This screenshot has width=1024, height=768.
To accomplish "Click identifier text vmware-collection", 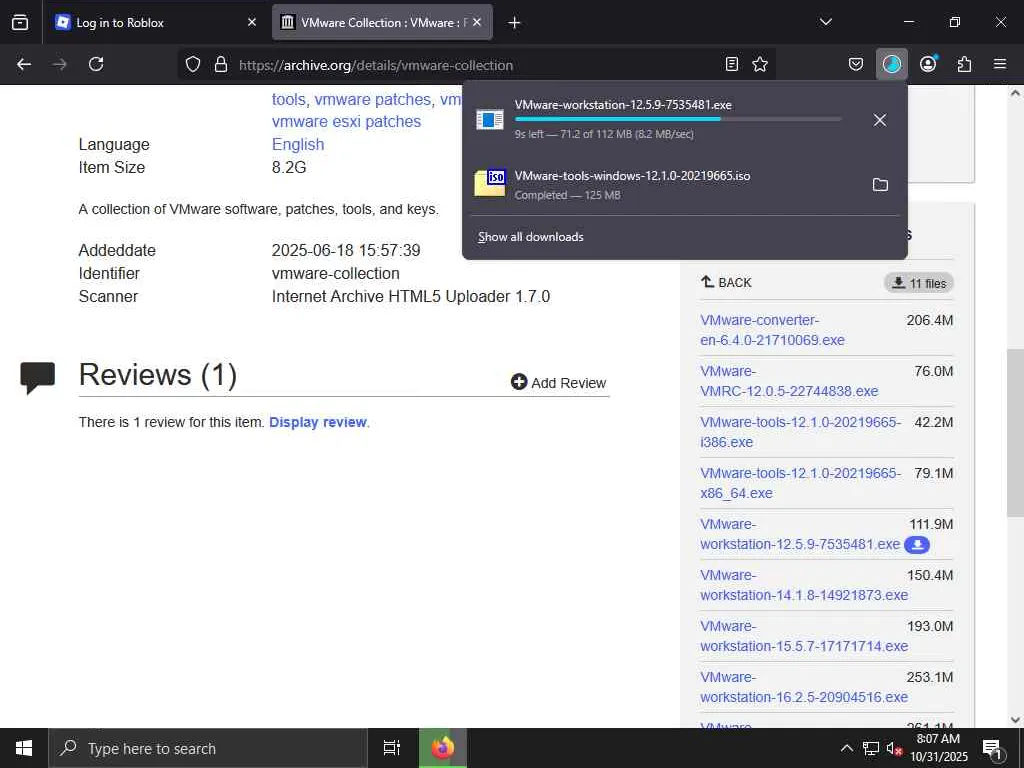I will pos(336,273).
